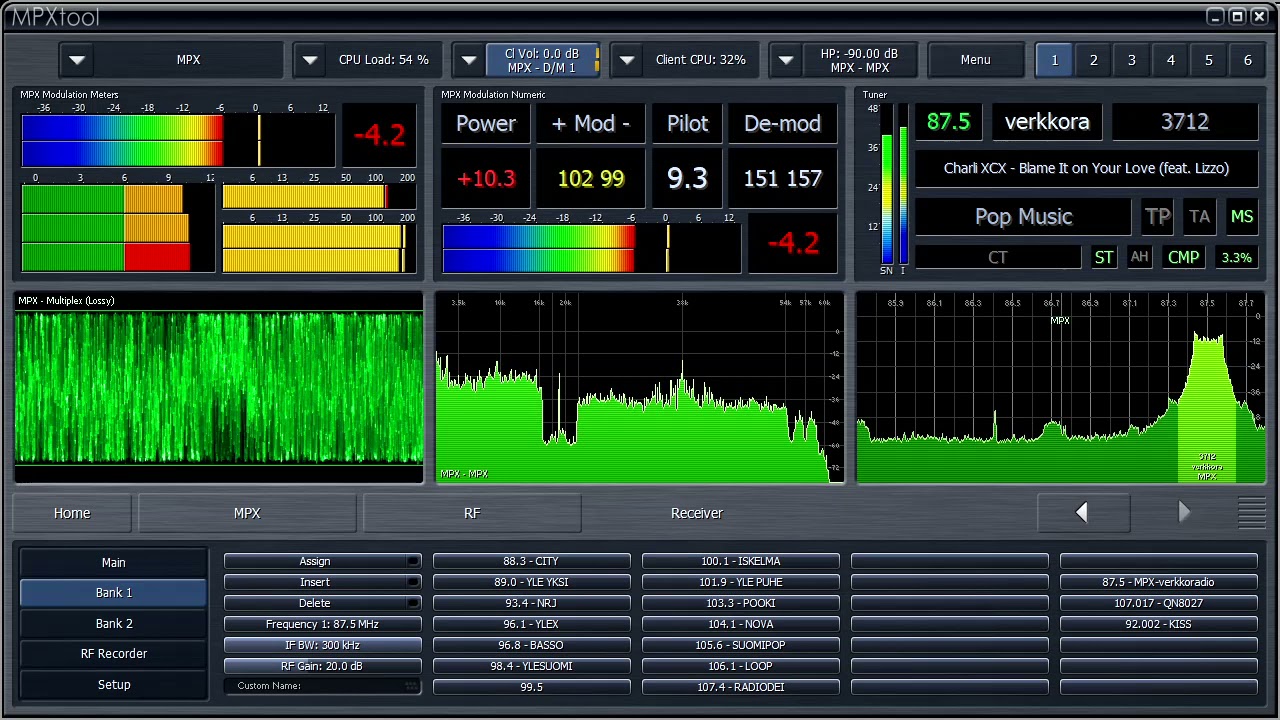Switch to preset 1
Viewport: 1280px width, 720px height.
click(x=1054, y=60)
